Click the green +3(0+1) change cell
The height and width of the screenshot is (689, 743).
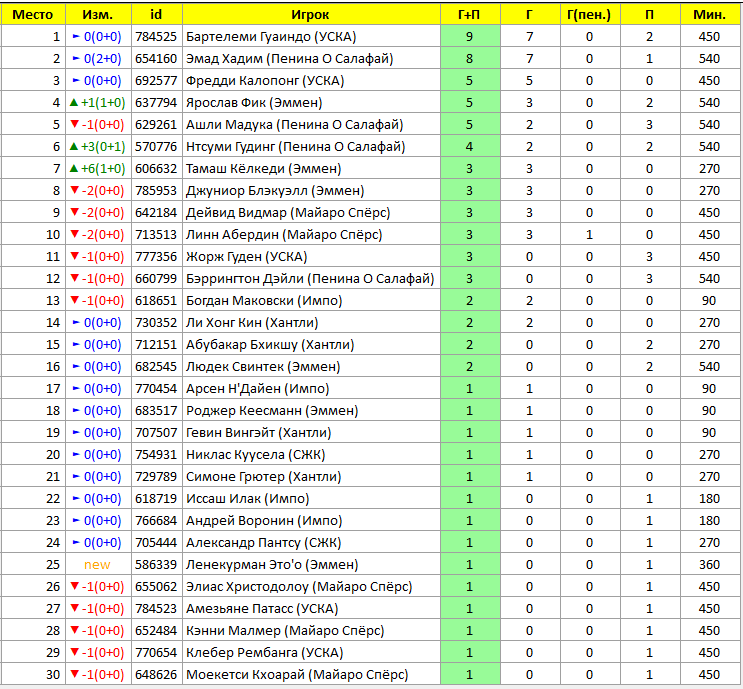98,147
